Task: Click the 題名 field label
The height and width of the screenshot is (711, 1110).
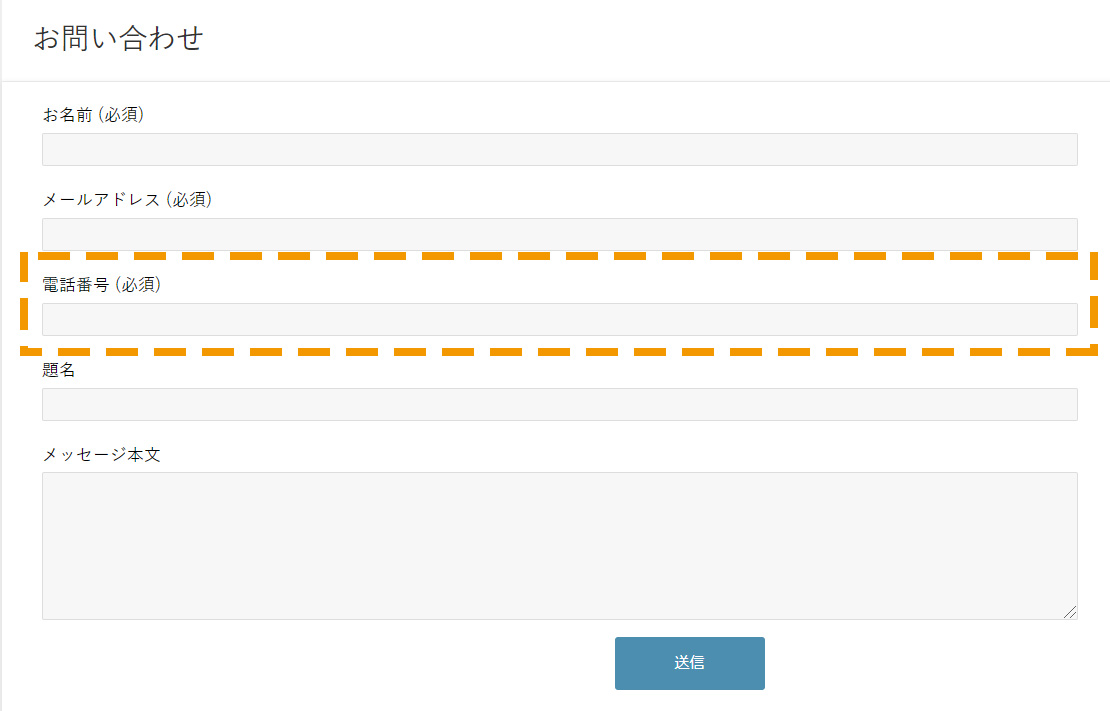Action: click(59, 370)
